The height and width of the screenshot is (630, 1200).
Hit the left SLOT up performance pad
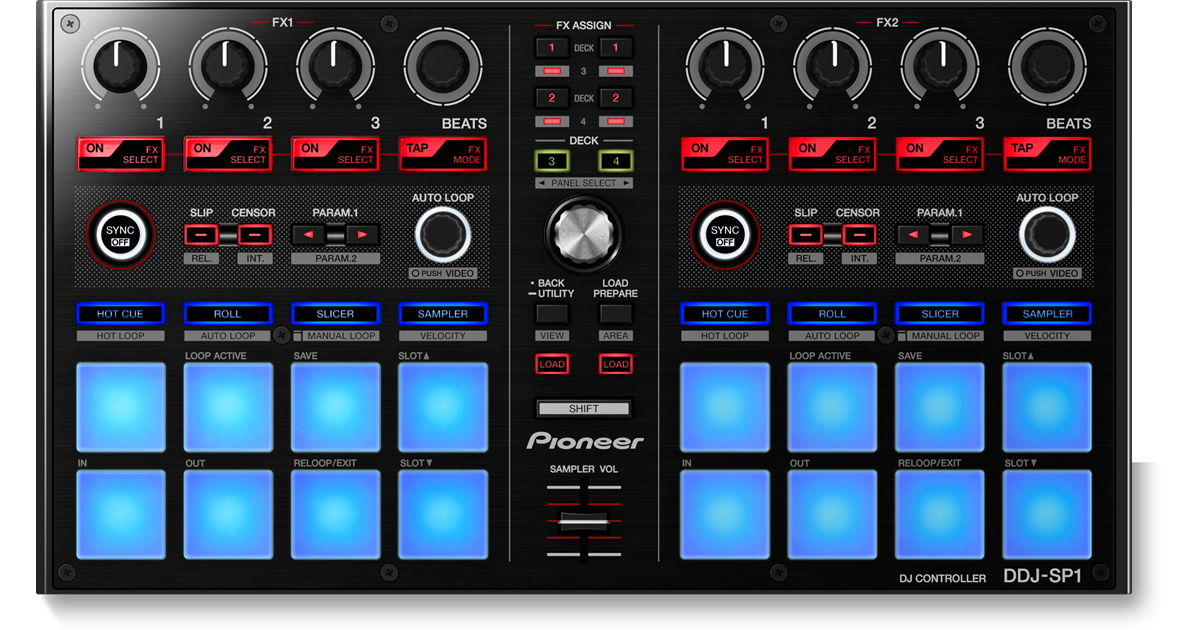(x=443, y=407)
